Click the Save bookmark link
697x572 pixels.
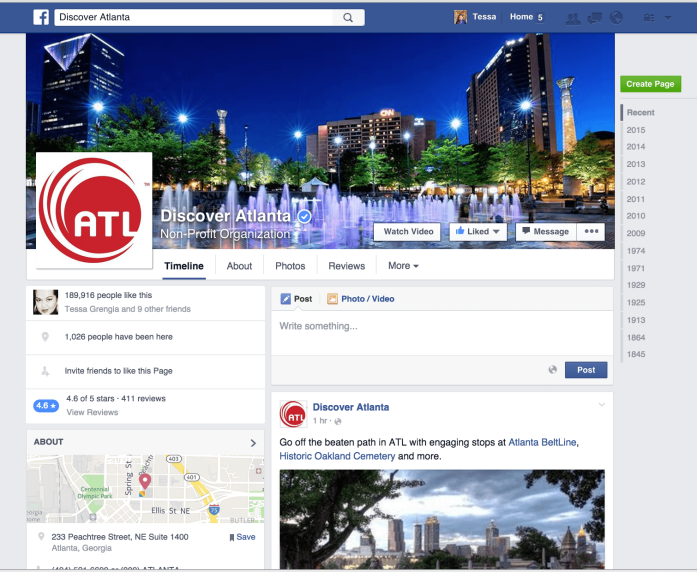pyautogui.click(x=242, y=537)
